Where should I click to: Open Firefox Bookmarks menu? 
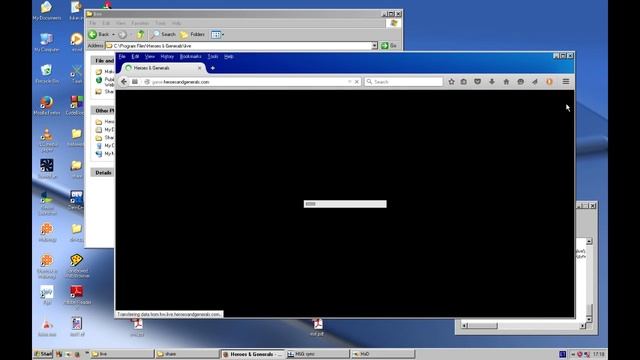click(x=190, y=56)
